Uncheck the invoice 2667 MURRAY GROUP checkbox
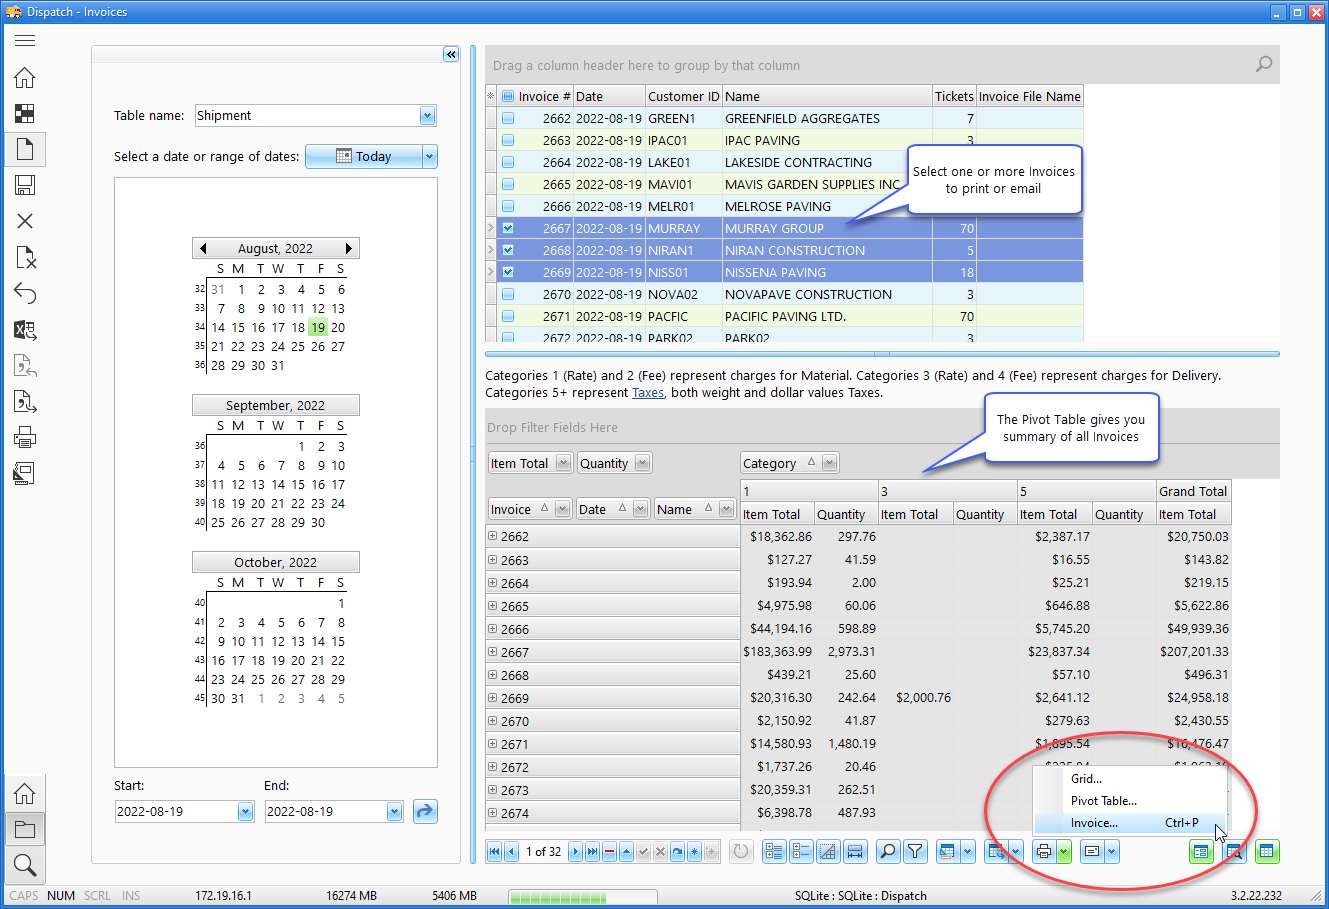Screen dimensions: 1329x909 click(508, 228)
